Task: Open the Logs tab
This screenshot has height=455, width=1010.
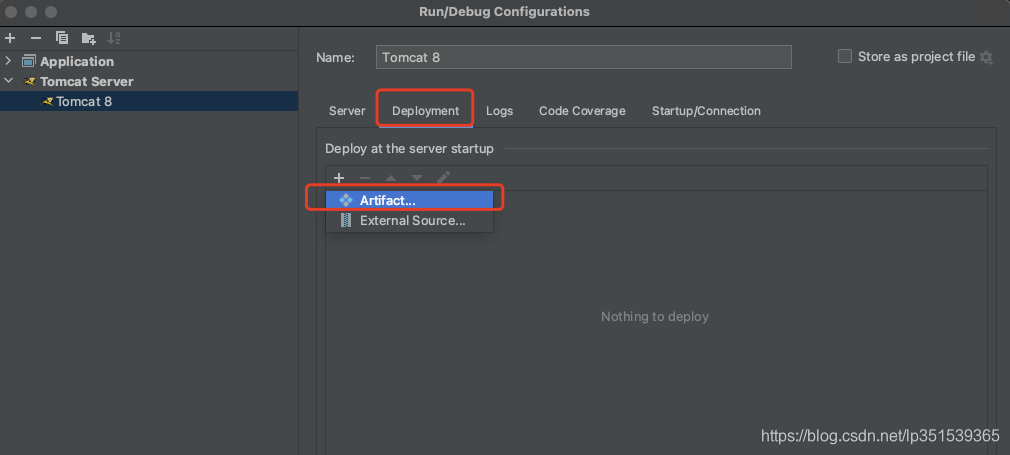Action: pos(499,111)
